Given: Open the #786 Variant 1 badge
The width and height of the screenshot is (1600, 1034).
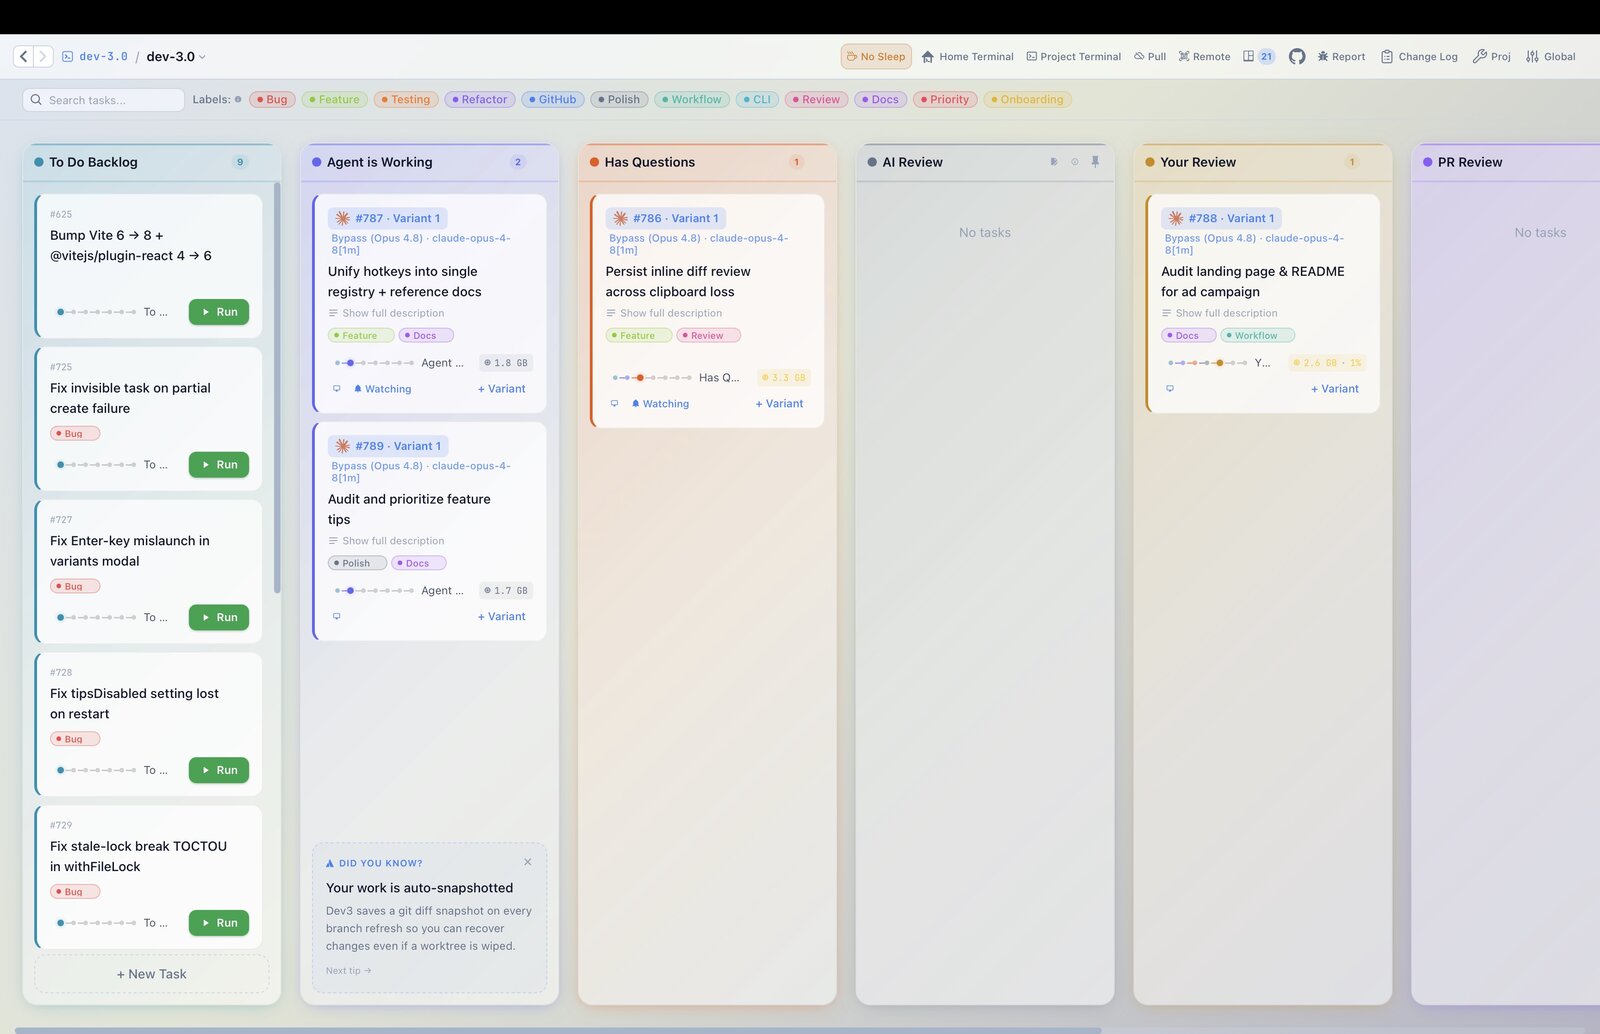Looking at the screenshot, I should [666, 218].
